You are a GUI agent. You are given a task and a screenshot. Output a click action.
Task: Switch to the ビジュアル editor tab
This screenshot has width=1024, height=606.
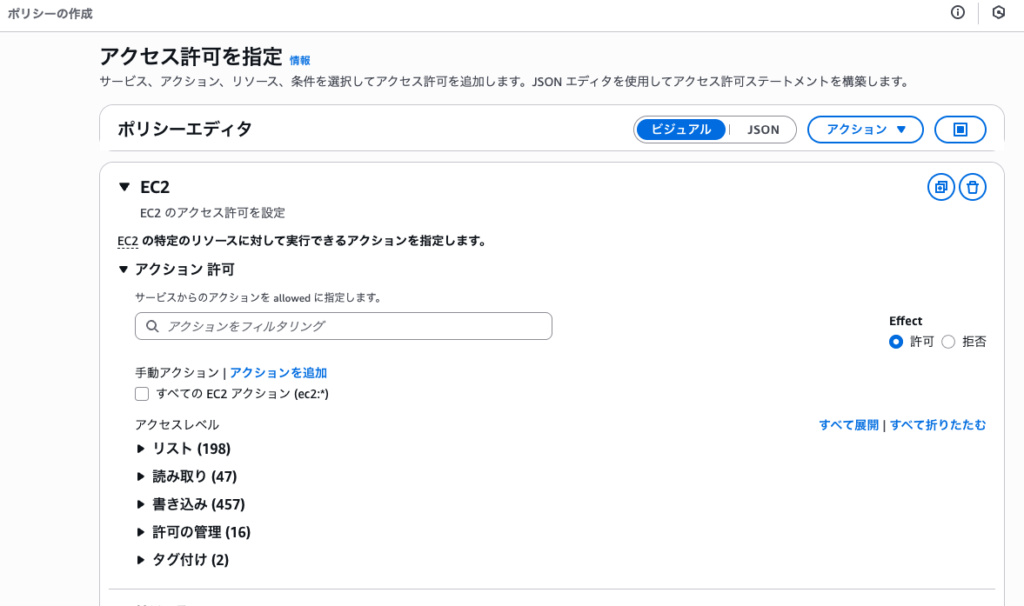tap(681, 130)
